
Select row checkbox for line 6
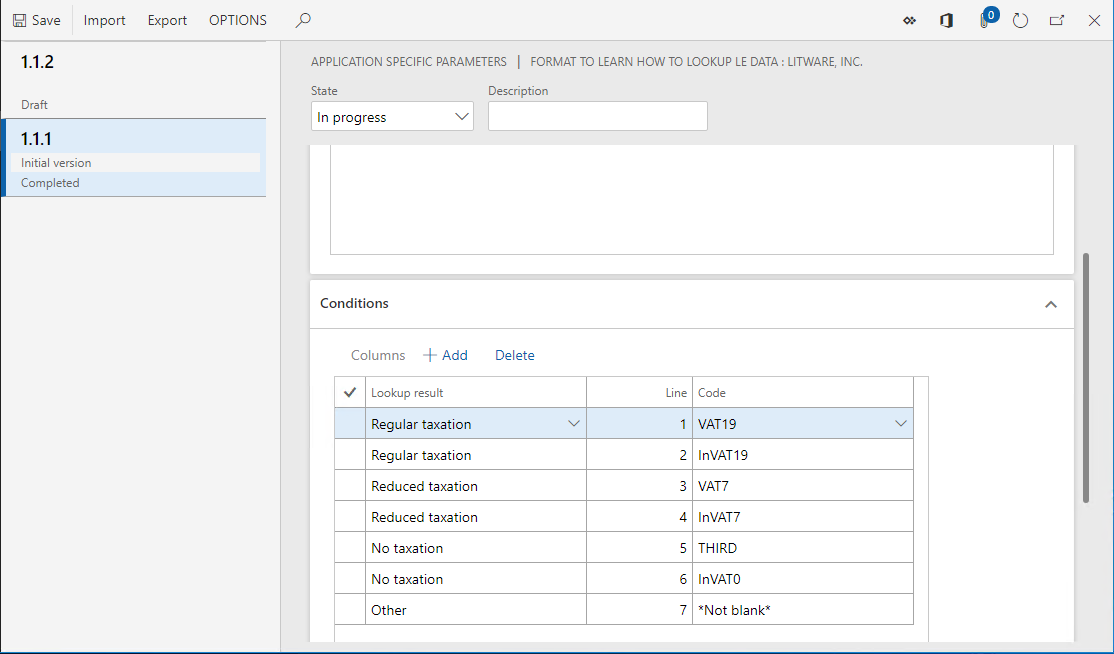[350, 579]
